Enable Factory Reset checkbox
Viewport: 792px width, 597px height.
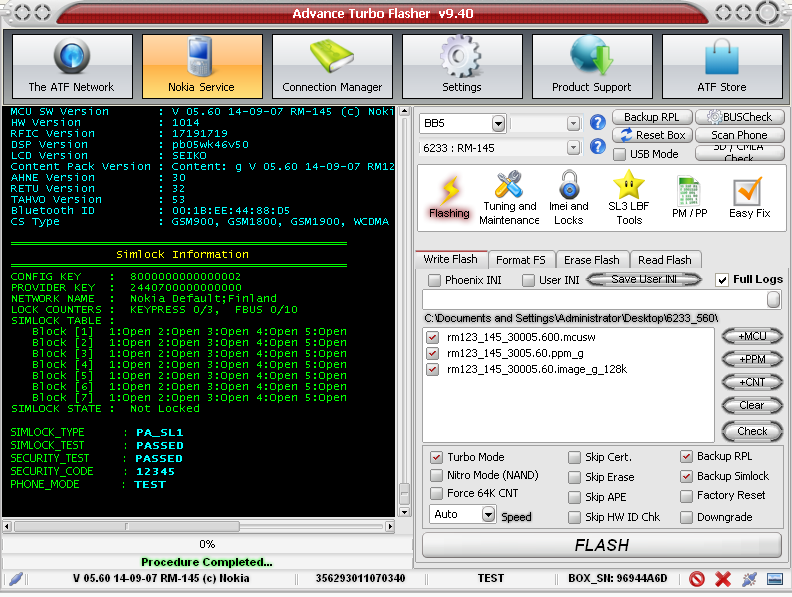(686, 496)
